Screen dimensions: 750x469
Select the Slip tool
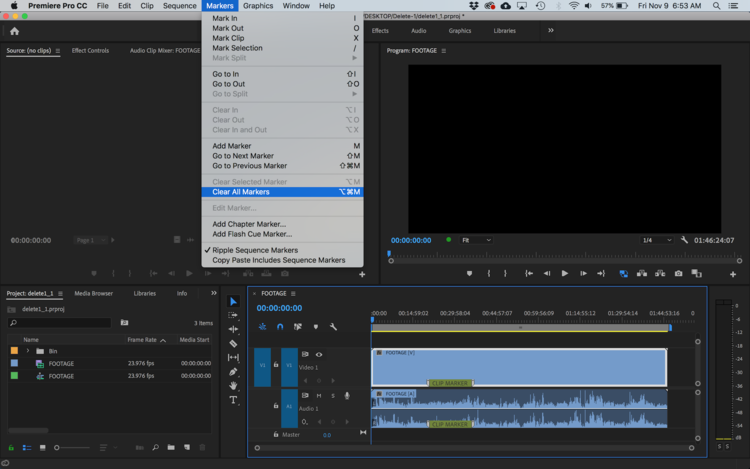[x=233, y=357]
